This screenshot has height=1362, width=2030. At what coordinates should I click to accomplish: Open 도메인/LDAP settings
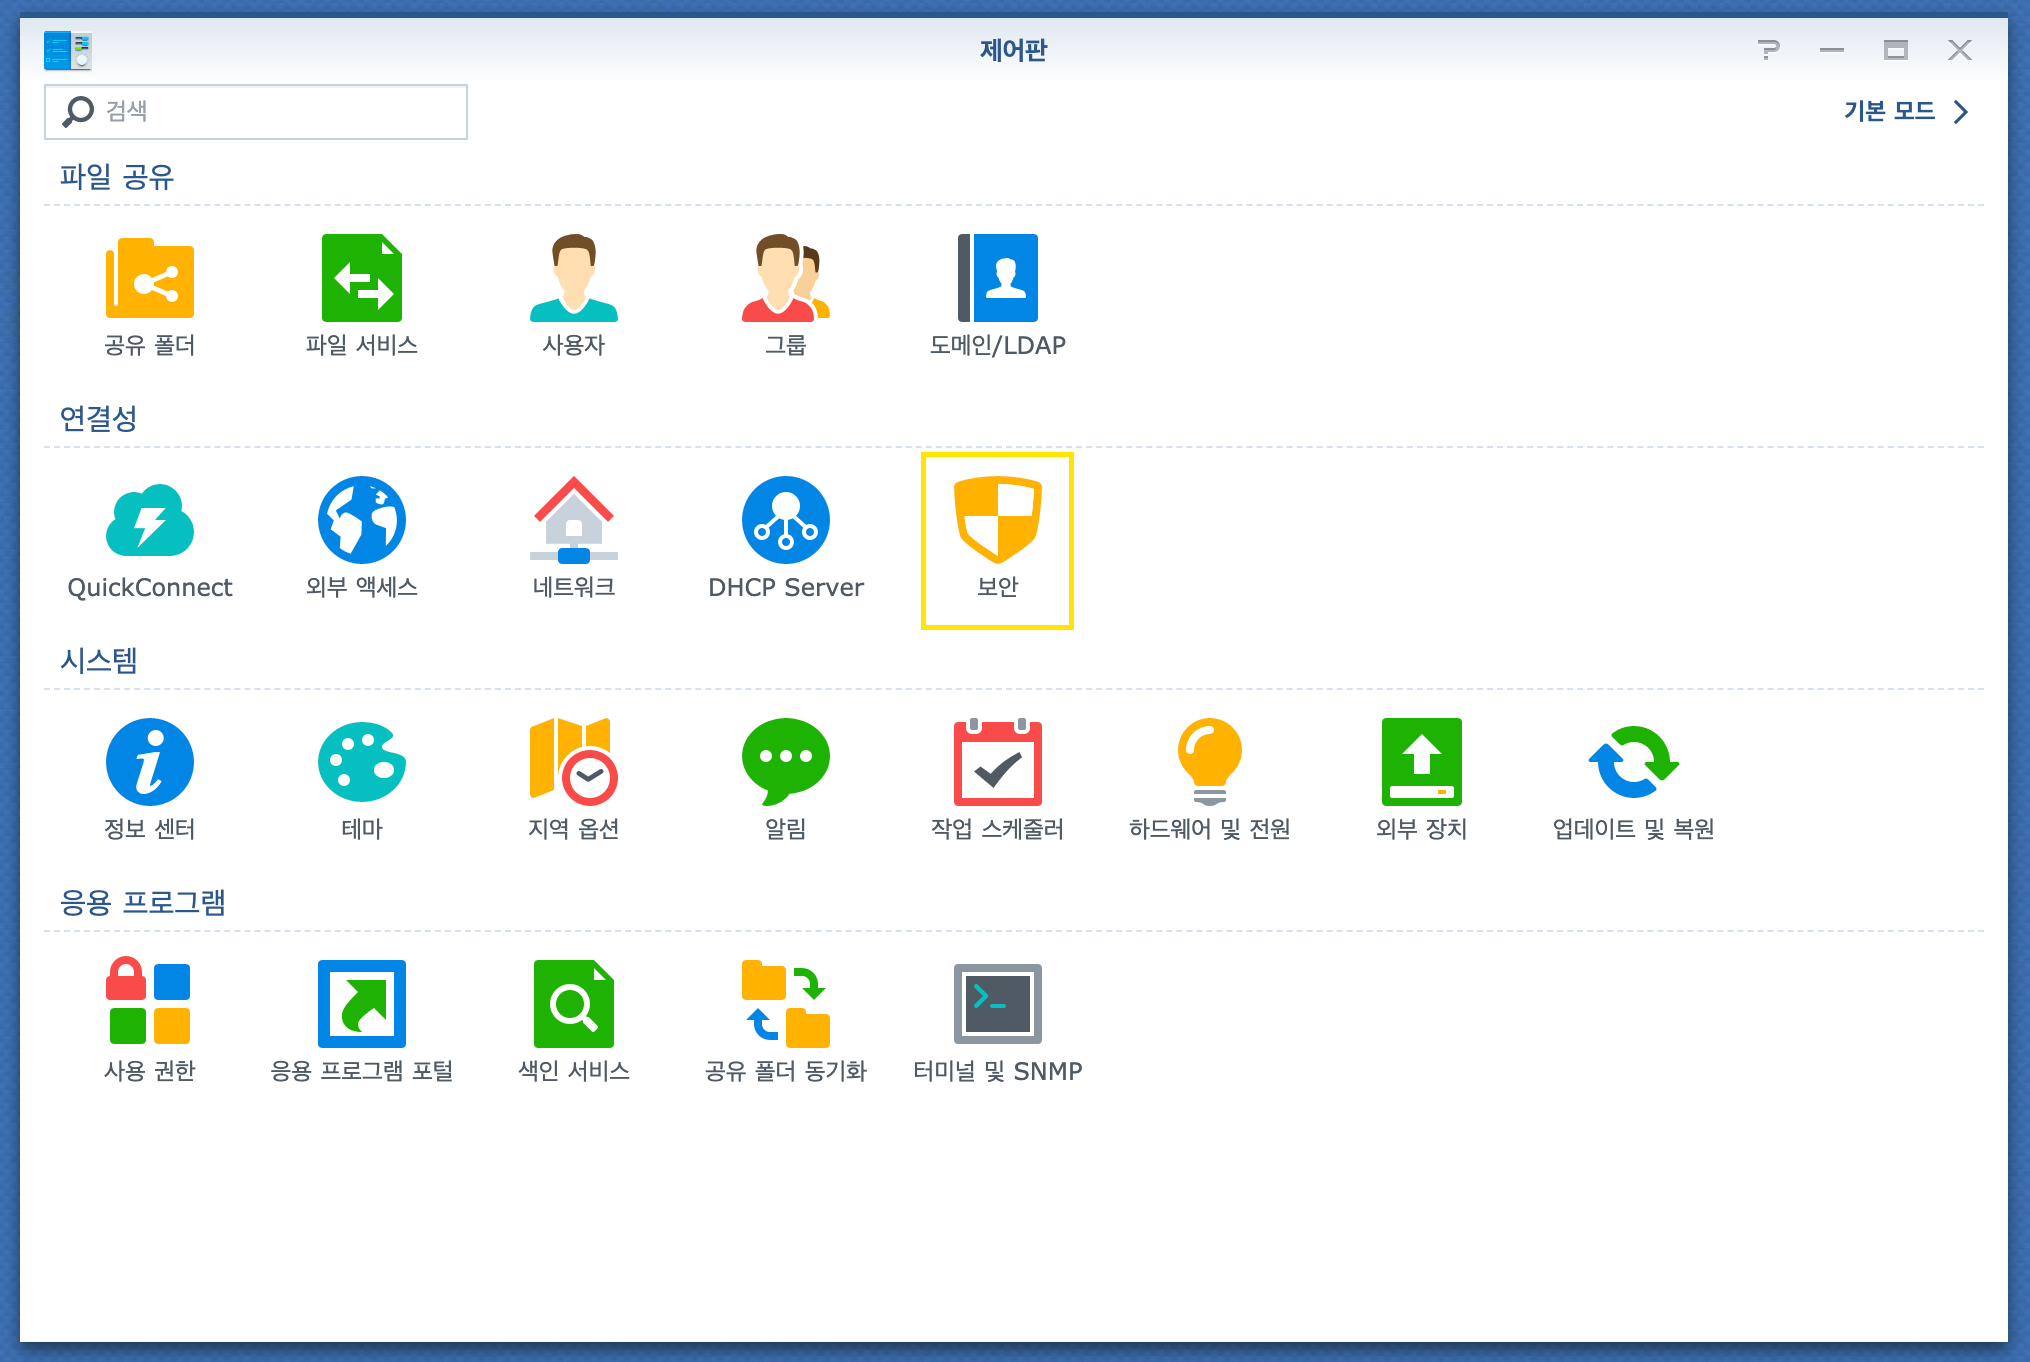click(998, 280)
